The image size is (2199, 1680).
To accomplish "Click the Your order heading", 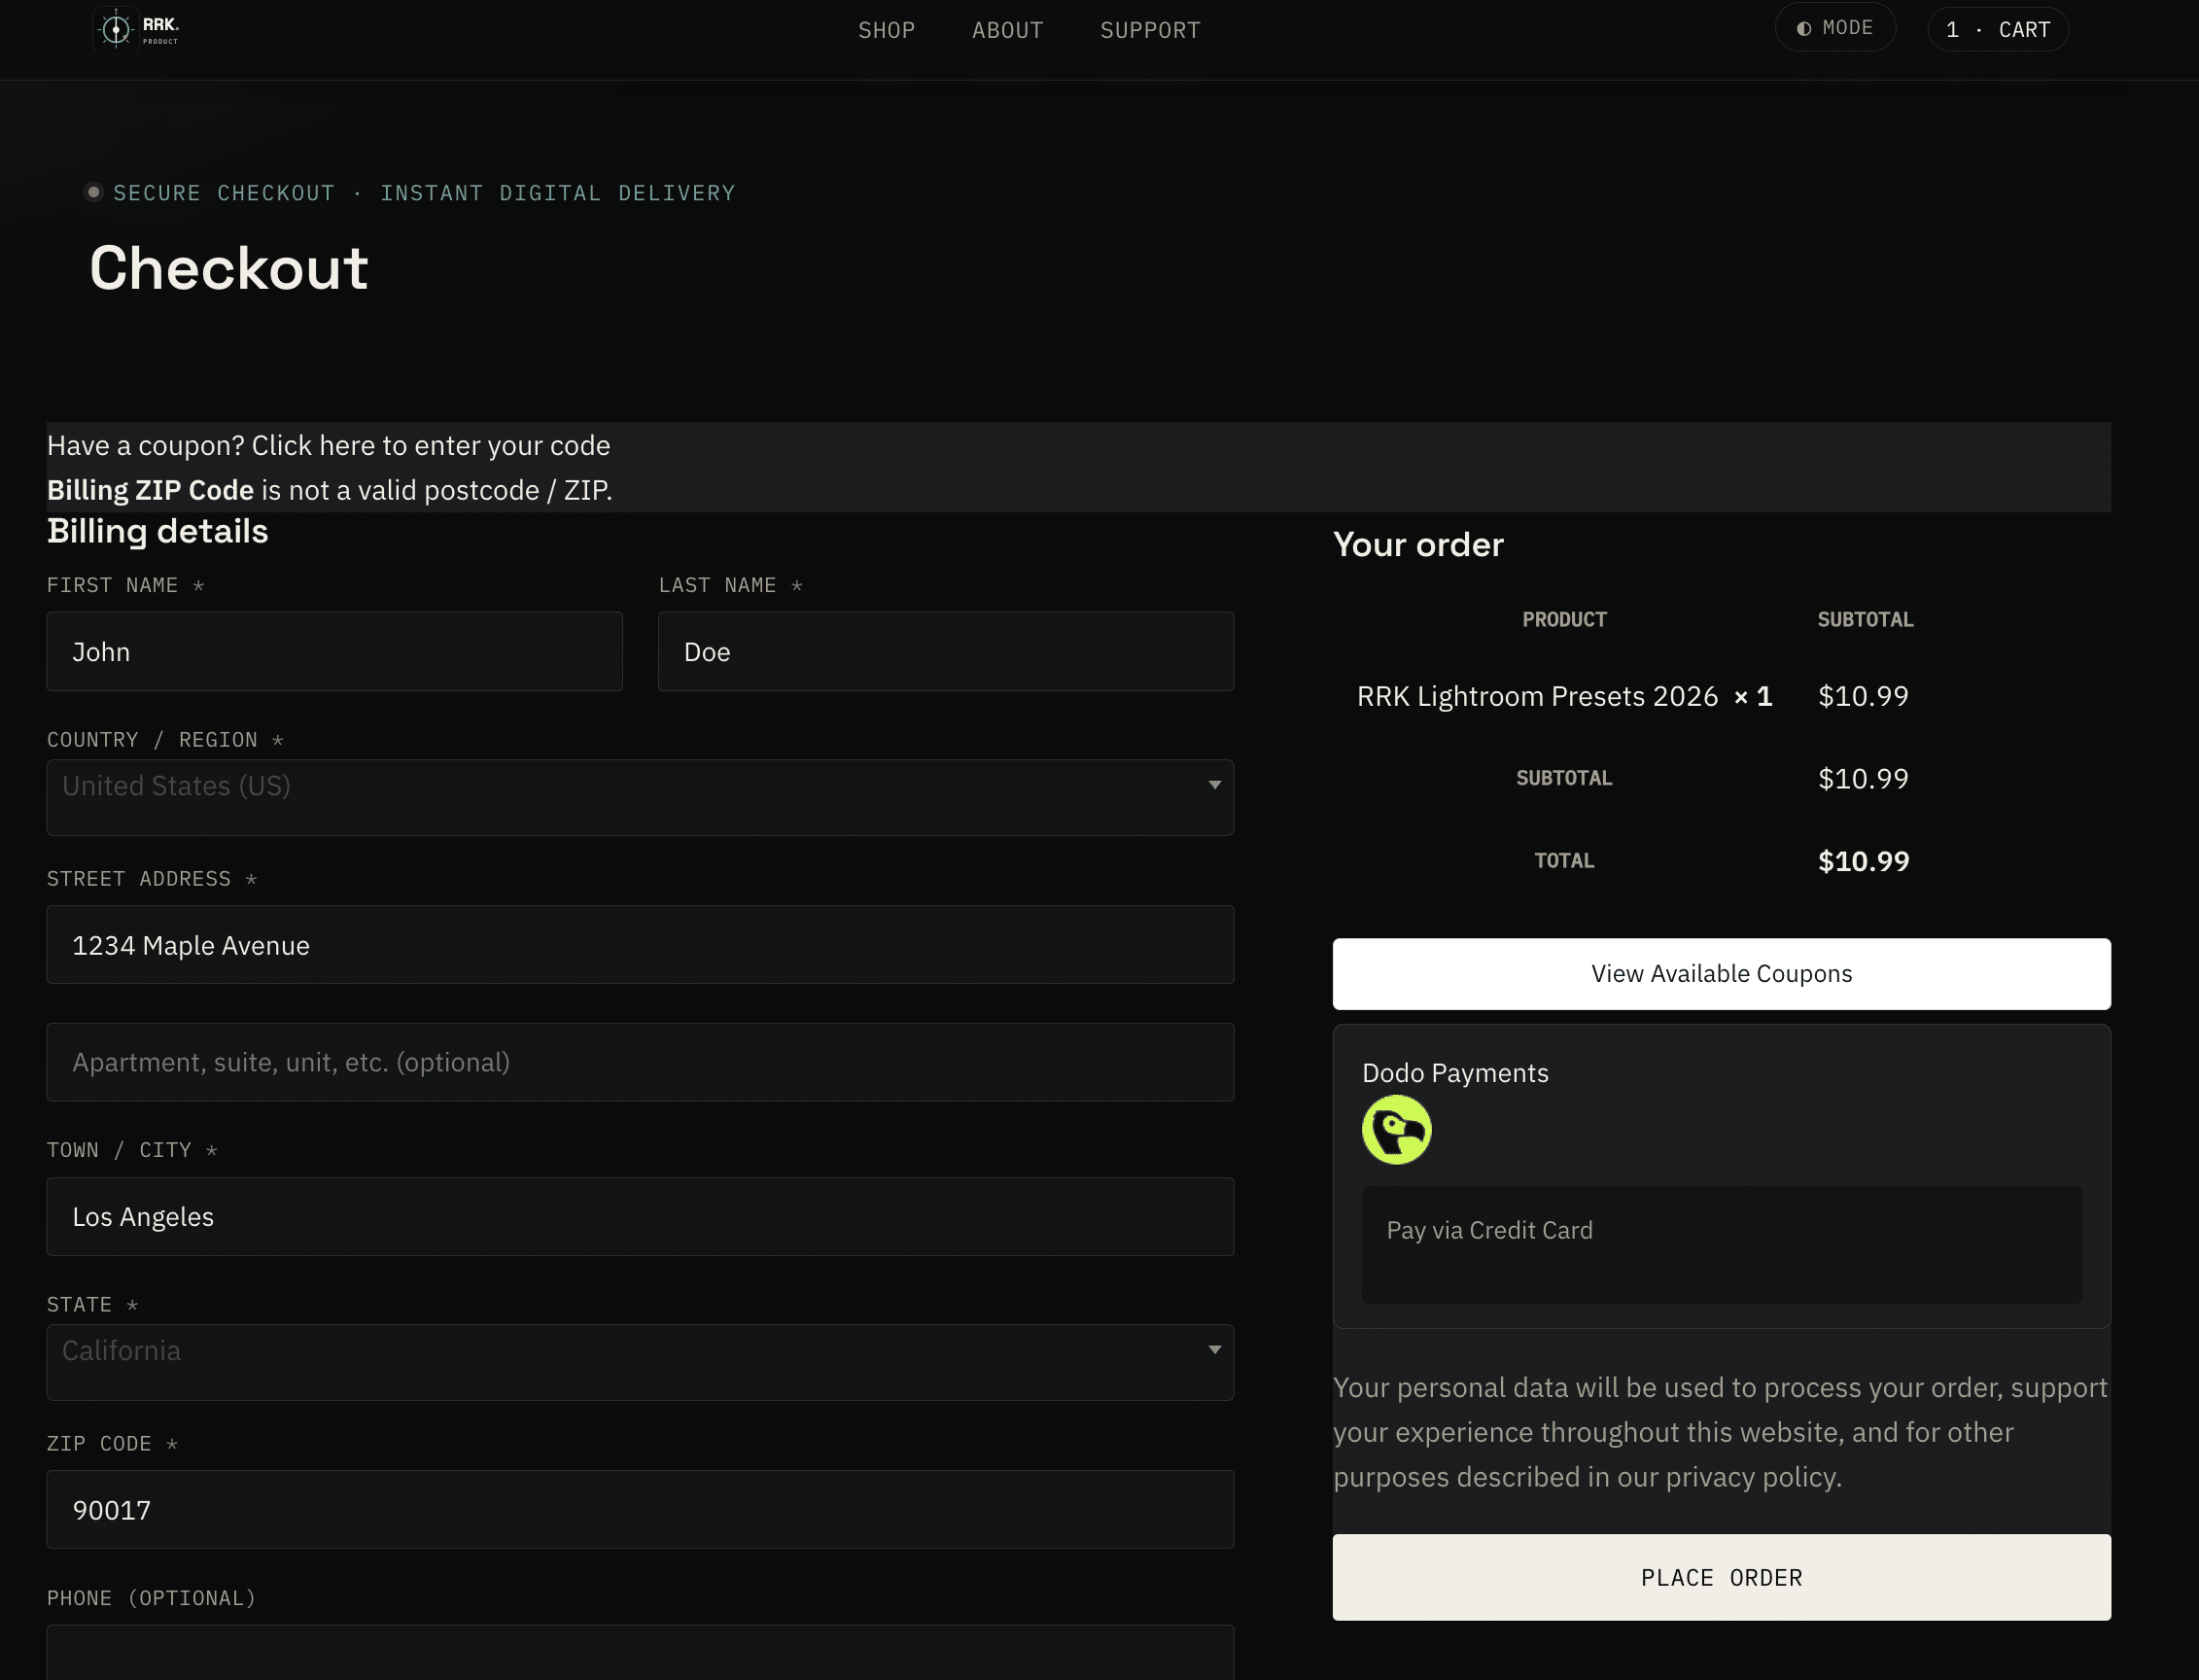I will tap(1418, 544).
